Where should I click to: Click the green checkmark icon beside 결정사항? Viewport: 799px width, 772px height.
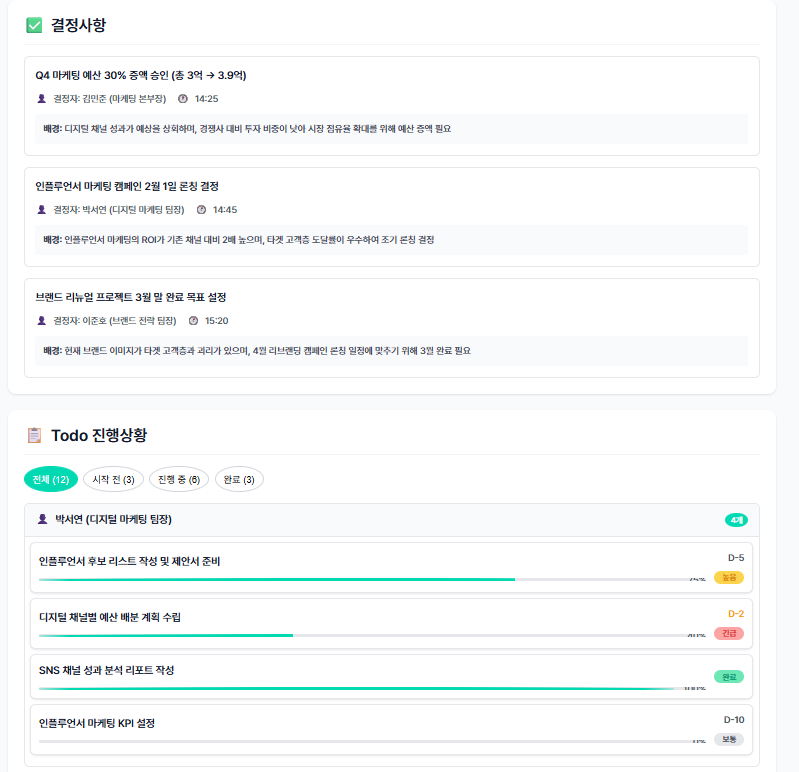[x=34, y=25]
